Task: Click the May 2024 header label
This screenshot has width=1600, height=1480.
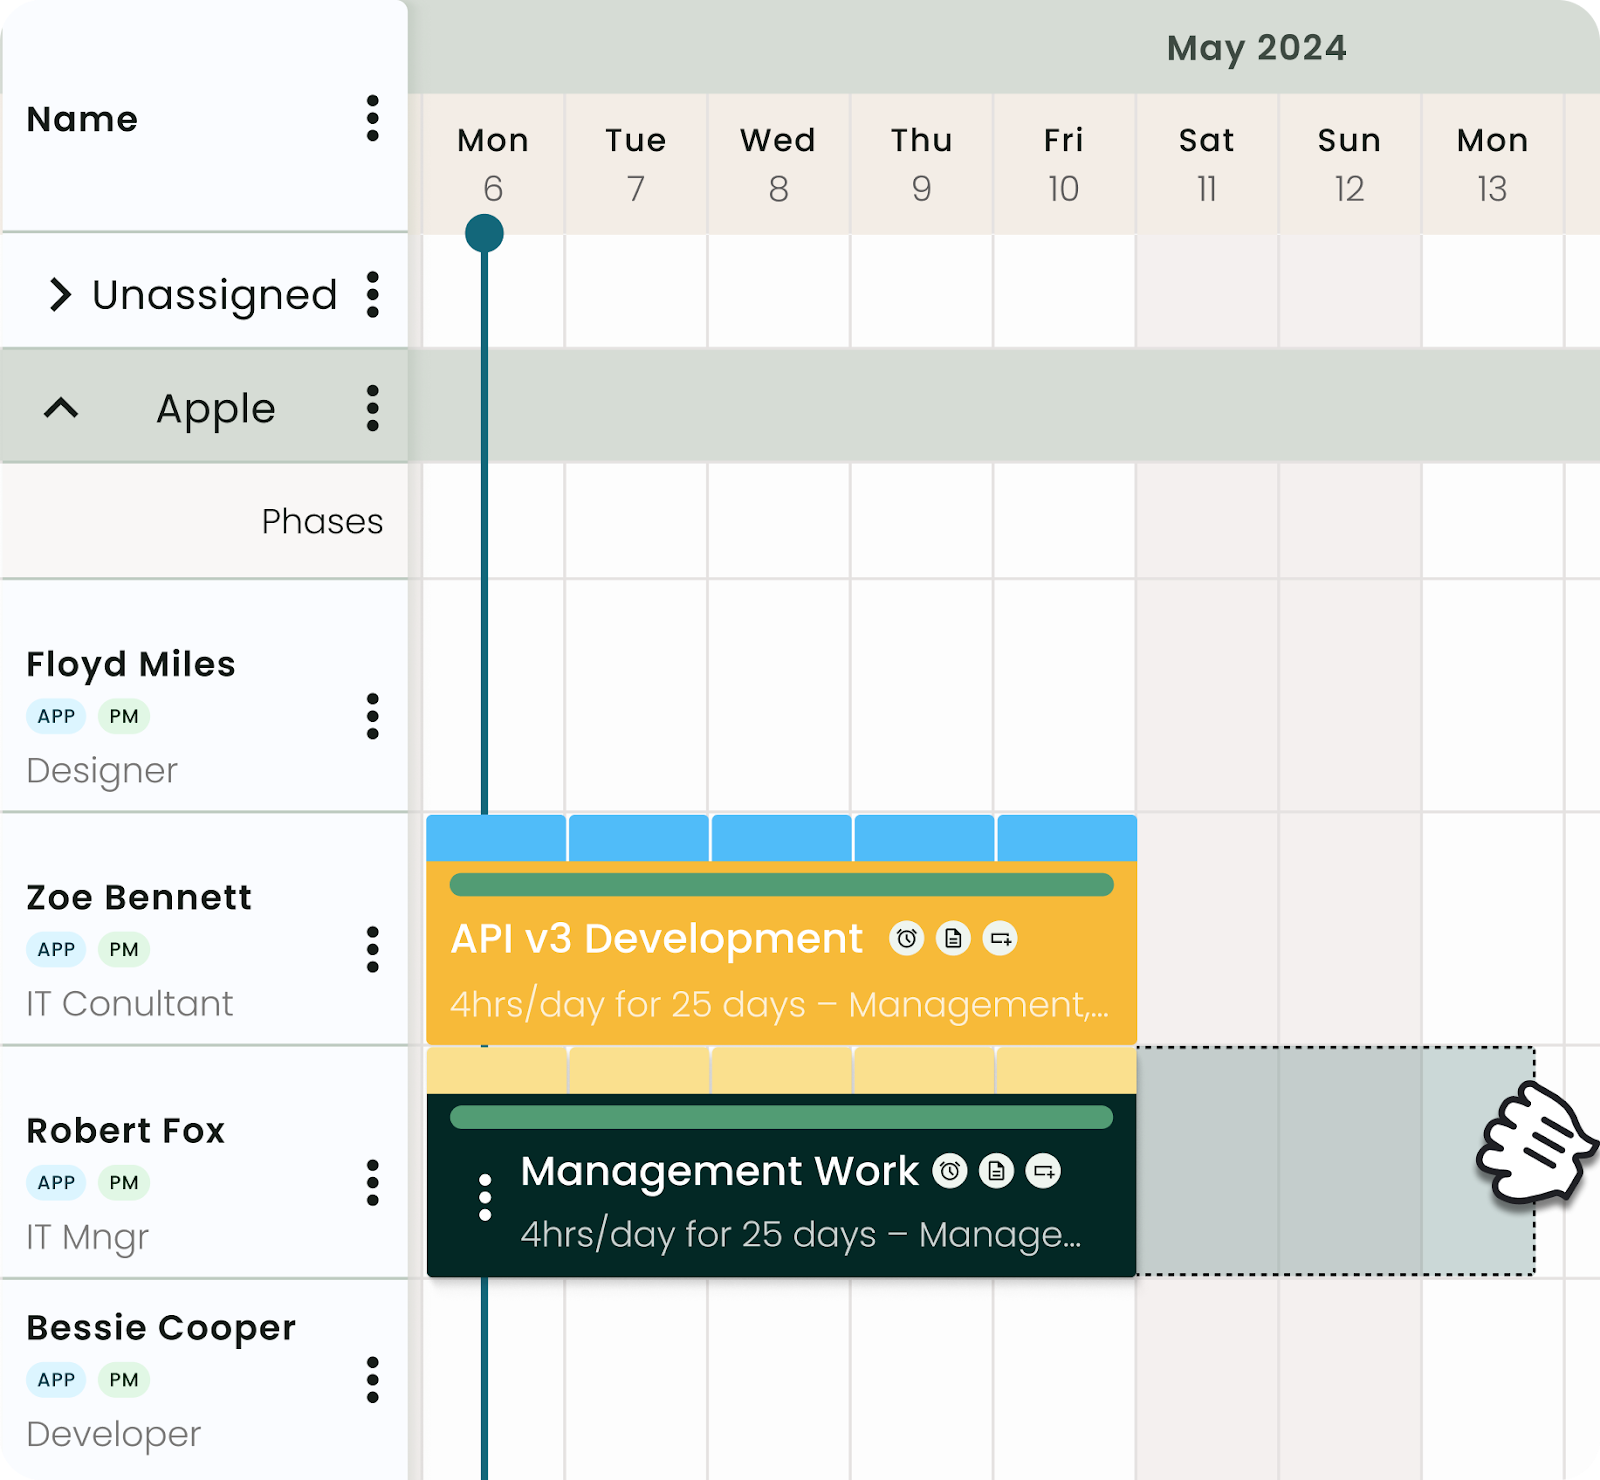Action: (1255, 47)
